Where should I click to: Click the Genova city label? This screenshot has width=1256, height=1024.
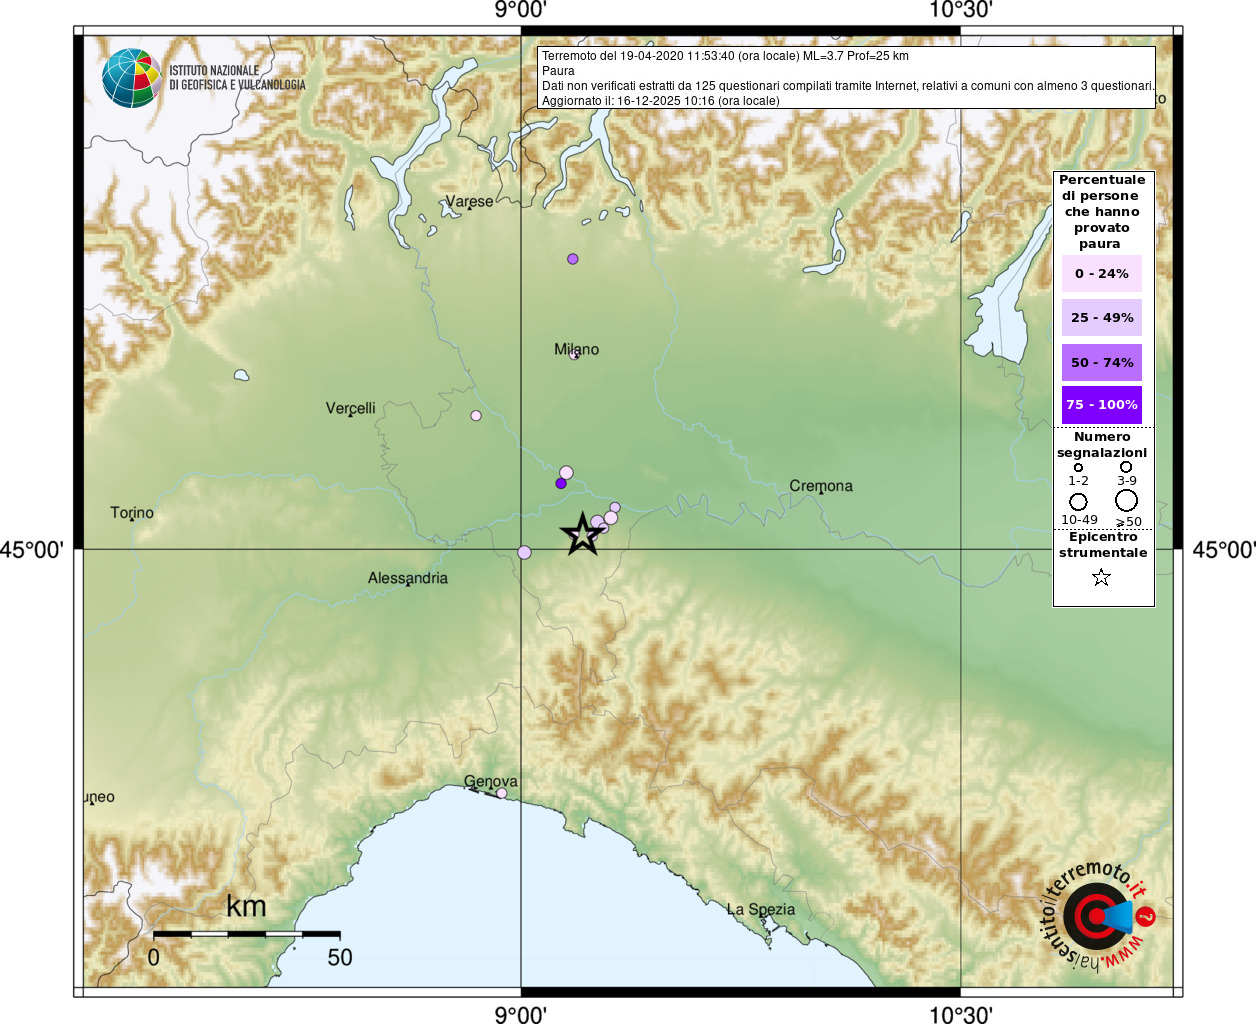(491, 781)
